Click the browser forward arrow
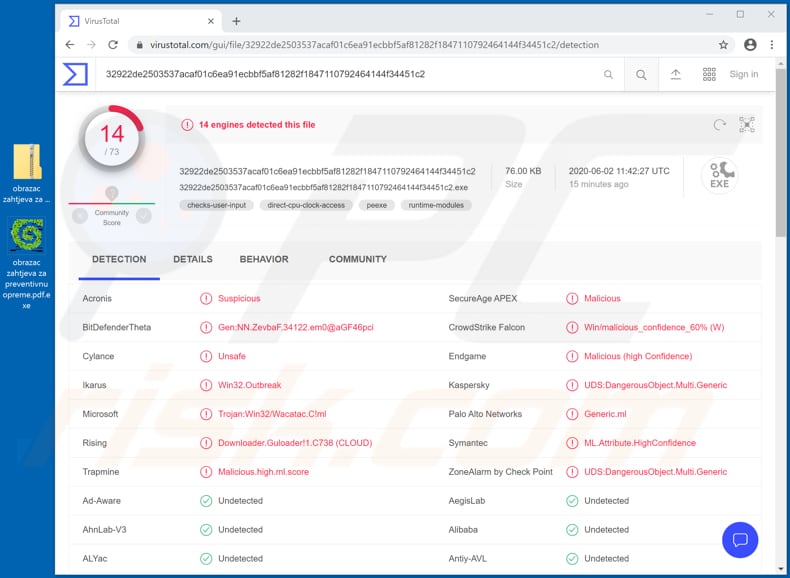This screenshot has width=790, height=578. (91, 45)
